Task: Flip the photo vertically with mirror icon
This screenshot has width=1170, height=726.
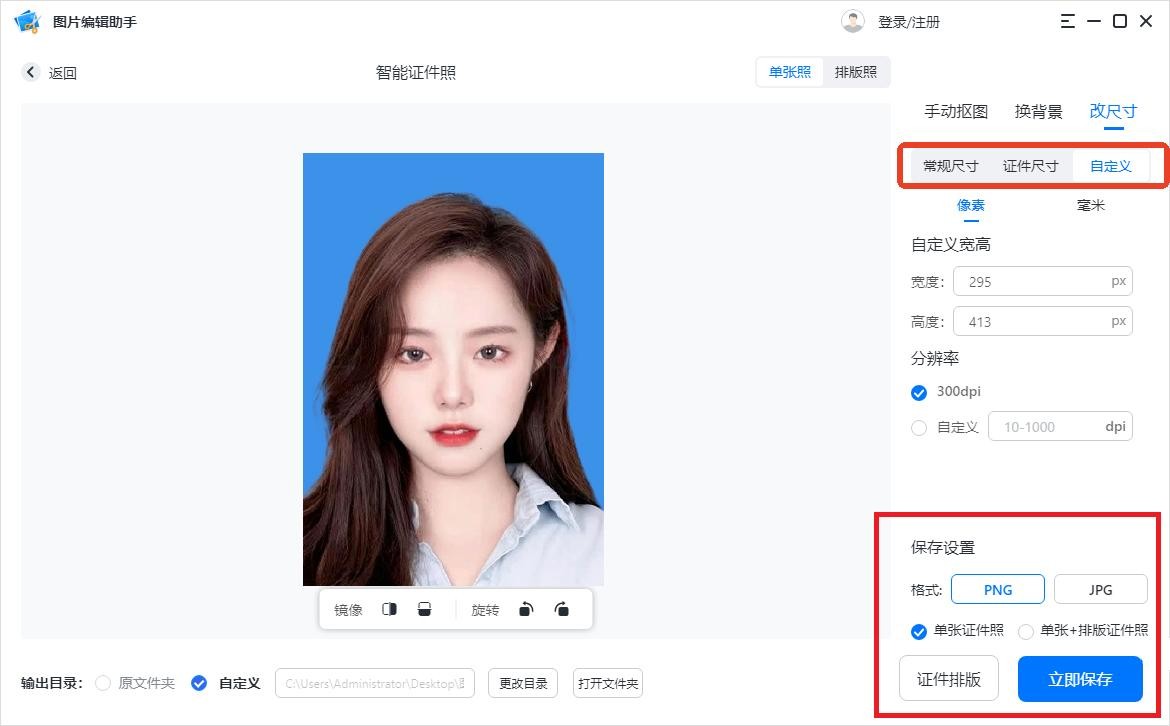Action: [x=424, y=609]
